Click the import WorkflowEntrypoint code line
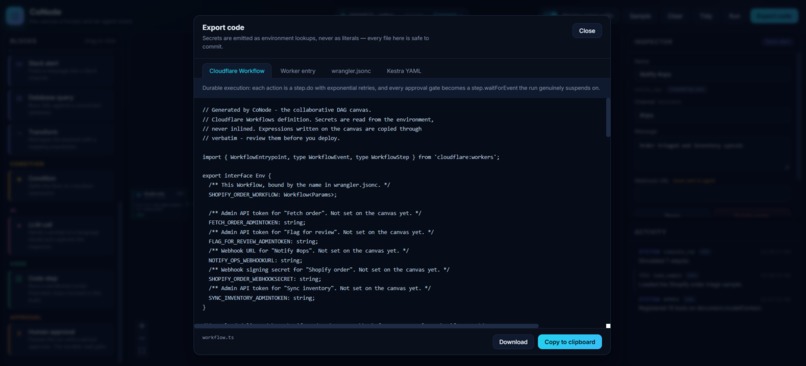This screenshot has width=806, height=366. (351, 157)
